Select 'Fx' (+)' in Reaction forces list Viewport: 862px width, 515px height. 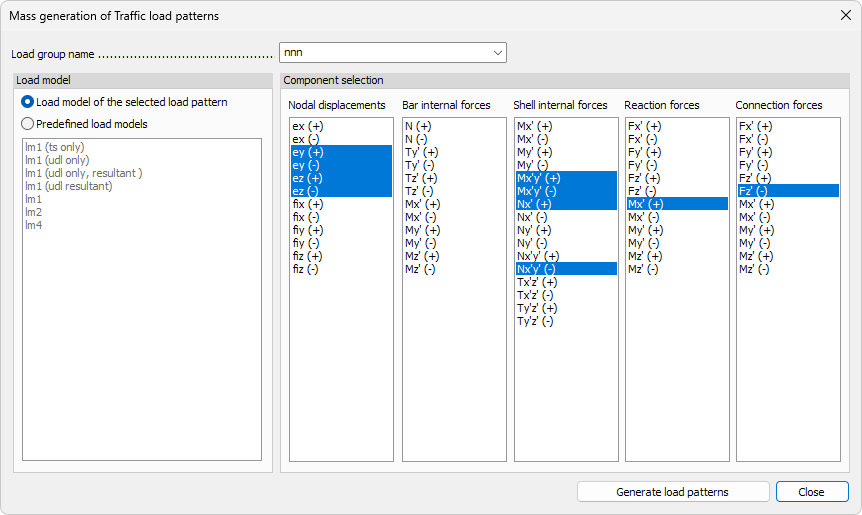click(644, 126)
